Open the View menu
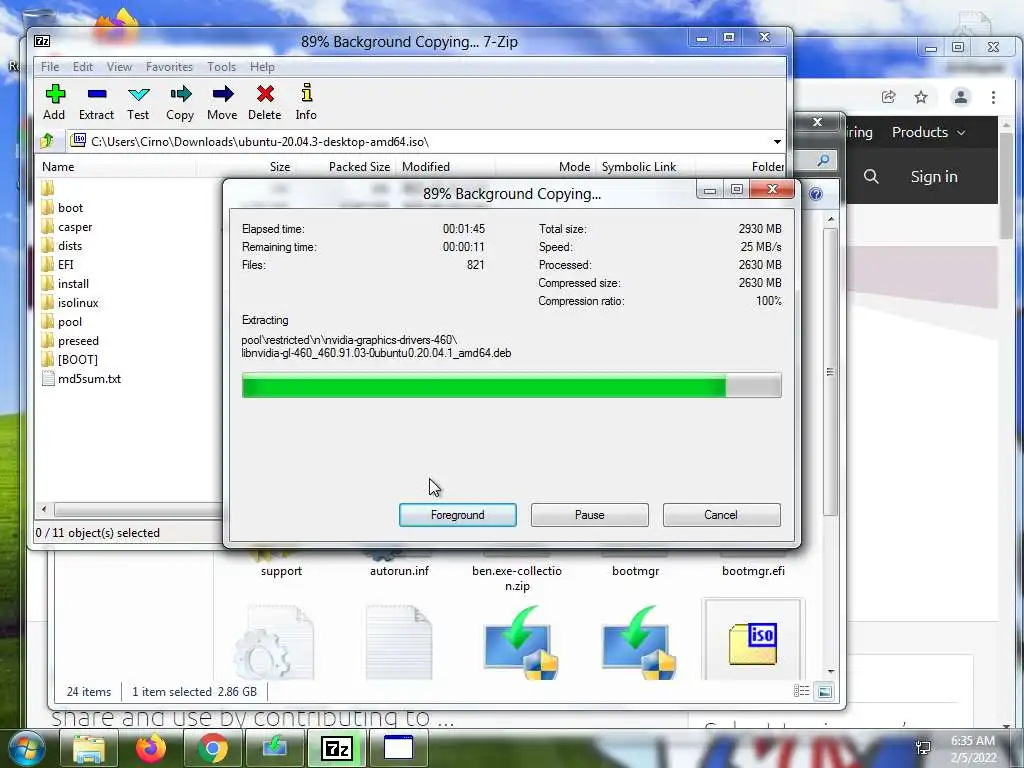 pyautogui.click(x=120, y=67)
